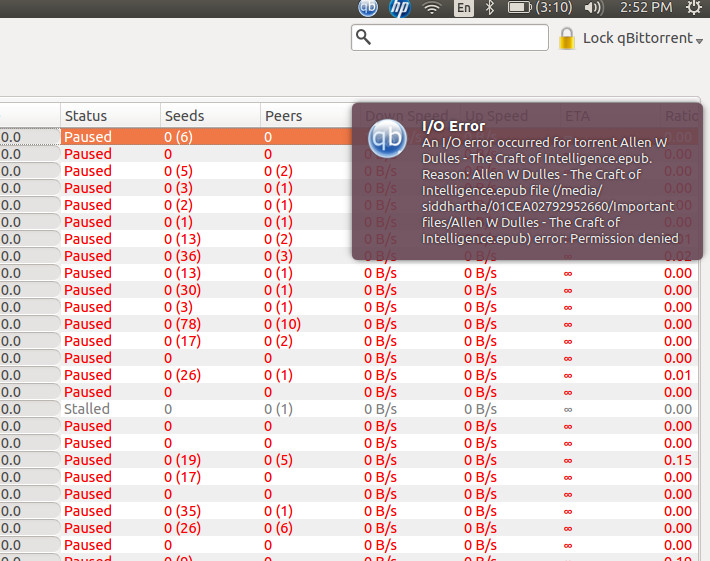This screenshot has width=710, height=561.
Task: Click the Ratio 0.01 in the 0 (26) seeds, 0 (1) peers row
Action: pyautogui.click(x=677, y=375)
